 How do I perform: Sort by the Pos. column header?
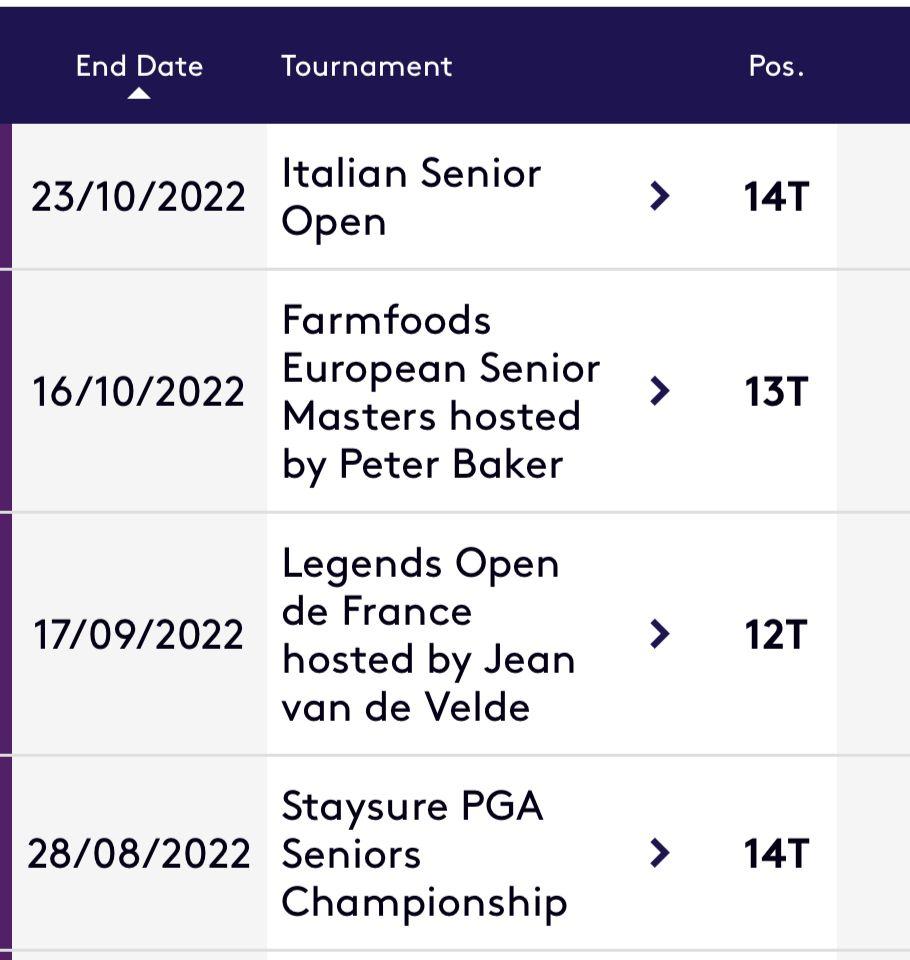pyautogui.click(x=776, y=66)
